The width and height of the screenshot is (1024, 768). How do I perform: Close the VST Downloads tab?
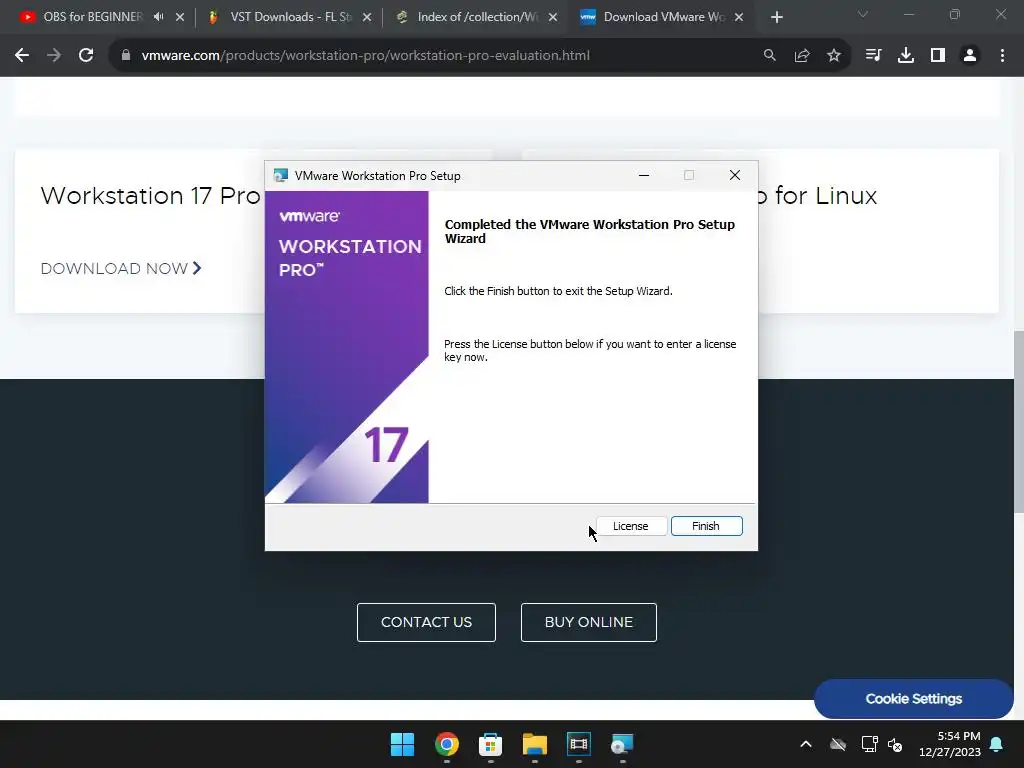367,17
